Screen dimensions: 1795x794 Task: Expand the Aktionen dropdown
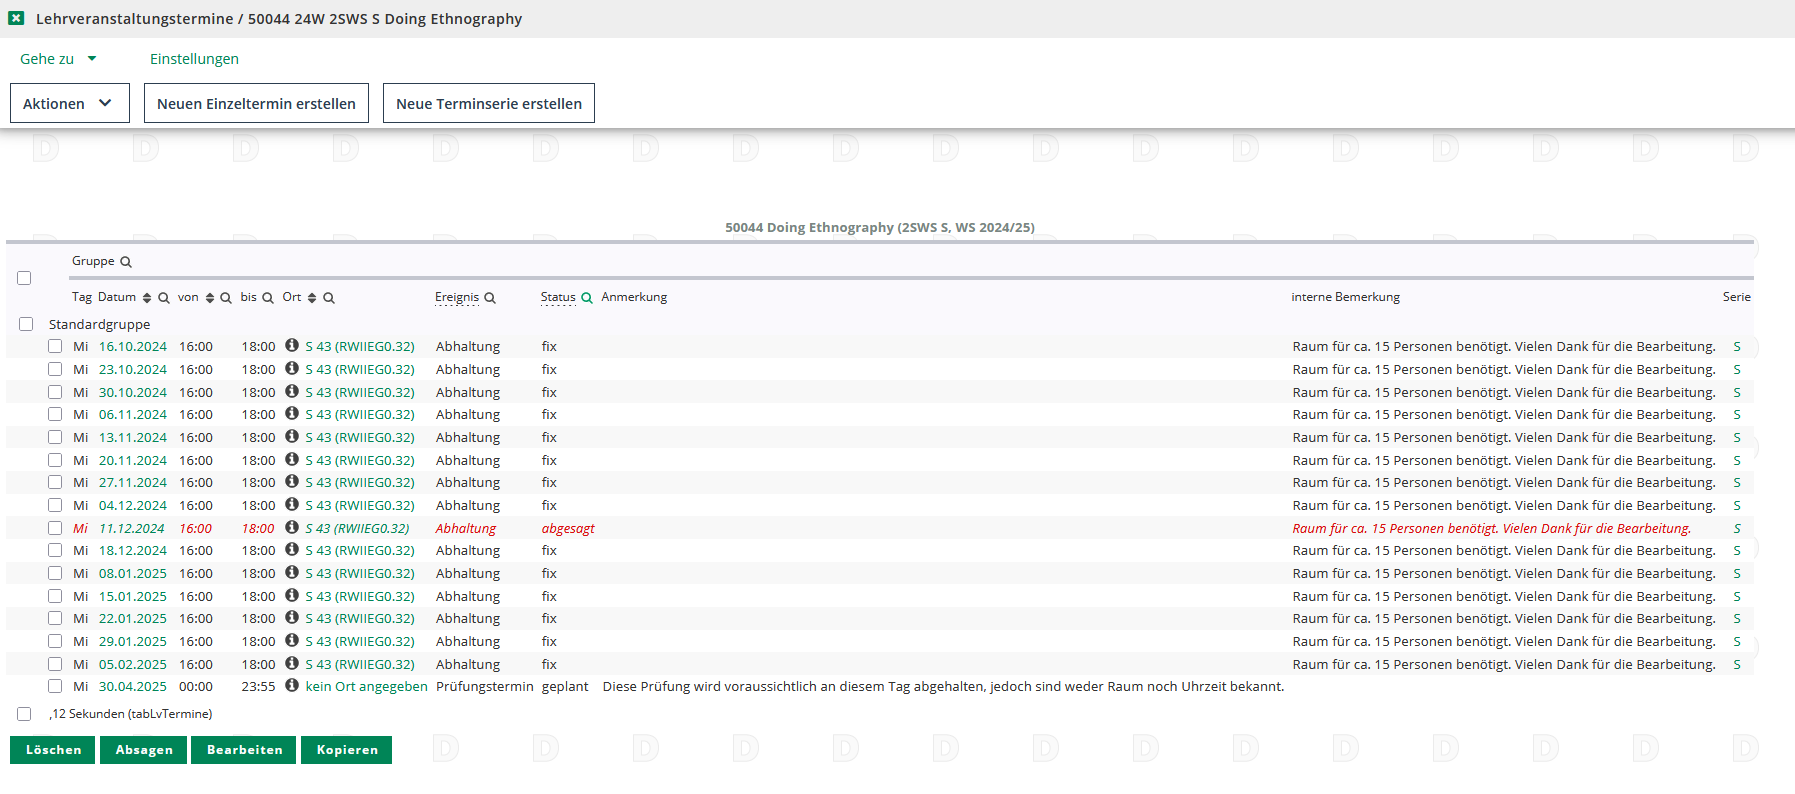(69, 104)
